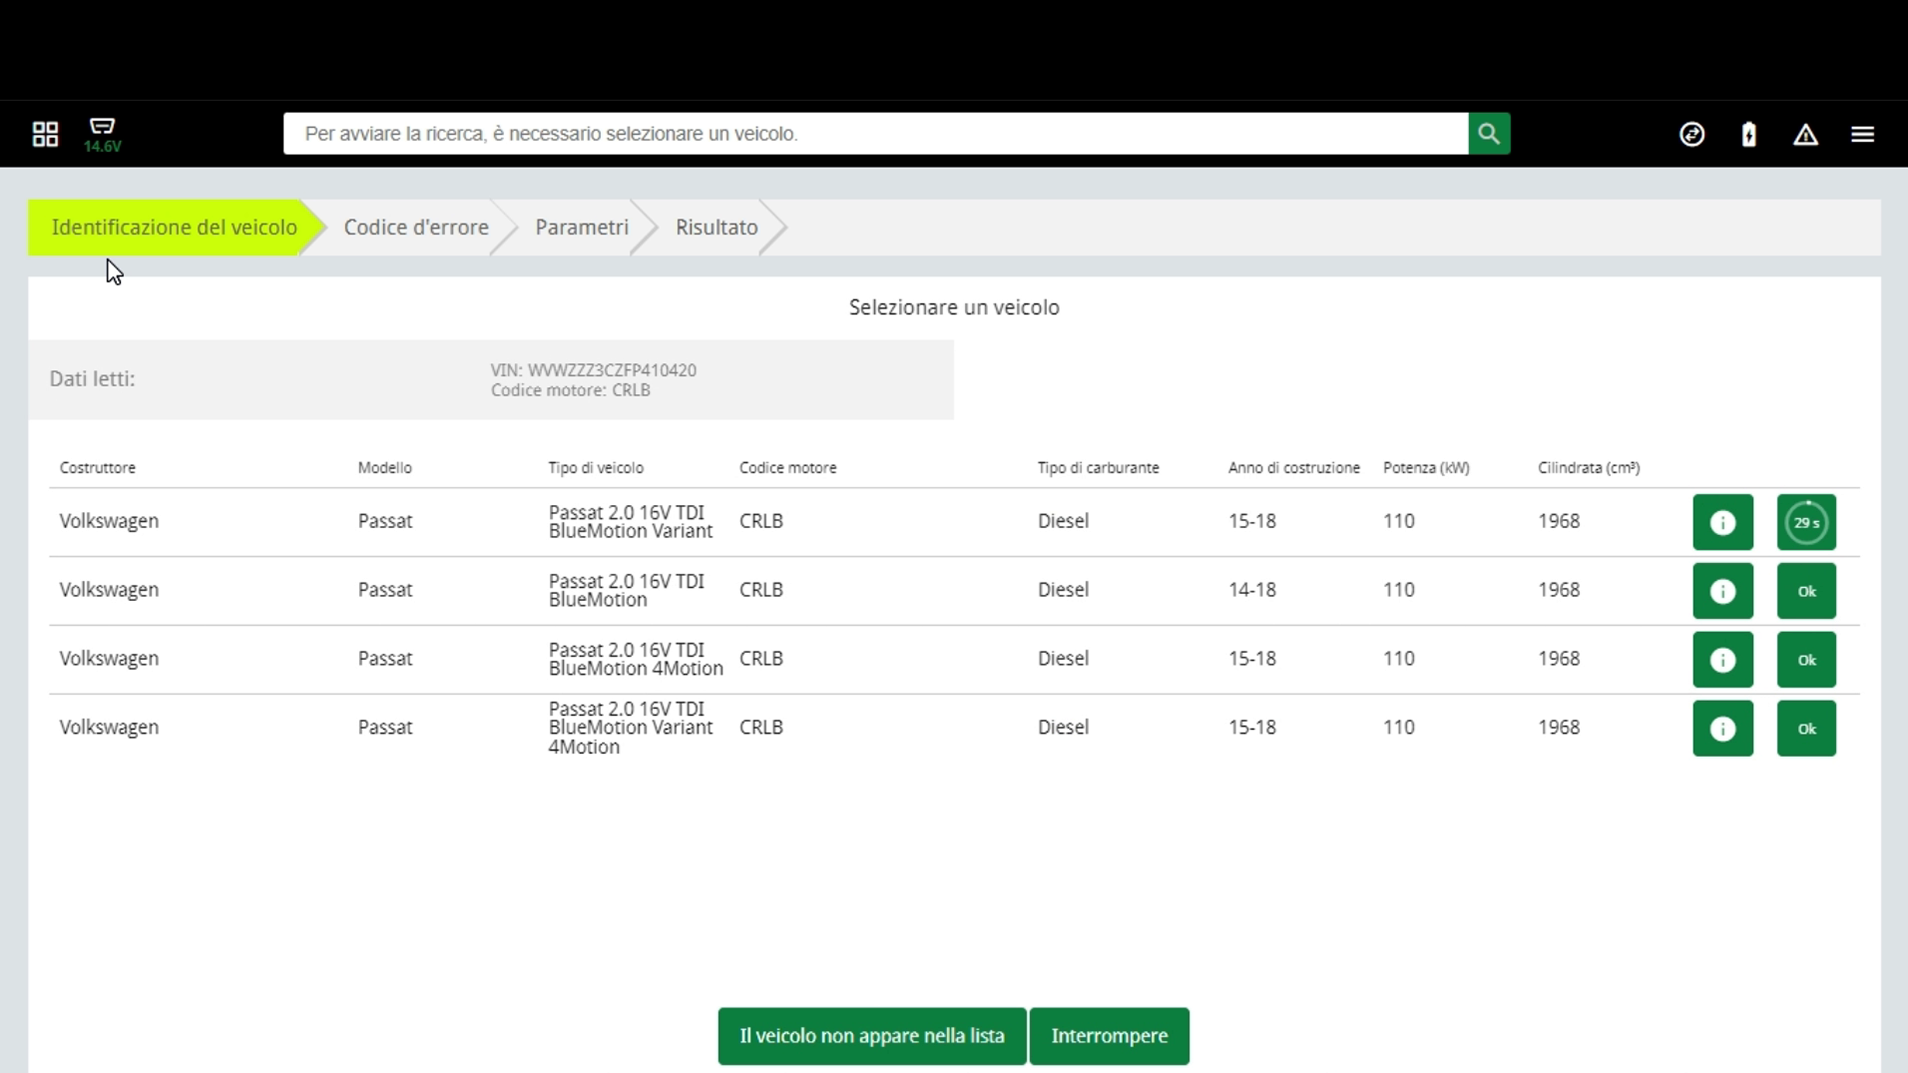Viewport: 1908px width, 1073px height.
Task: Click the circular sync/update icon
Action: click(1692, 134)
